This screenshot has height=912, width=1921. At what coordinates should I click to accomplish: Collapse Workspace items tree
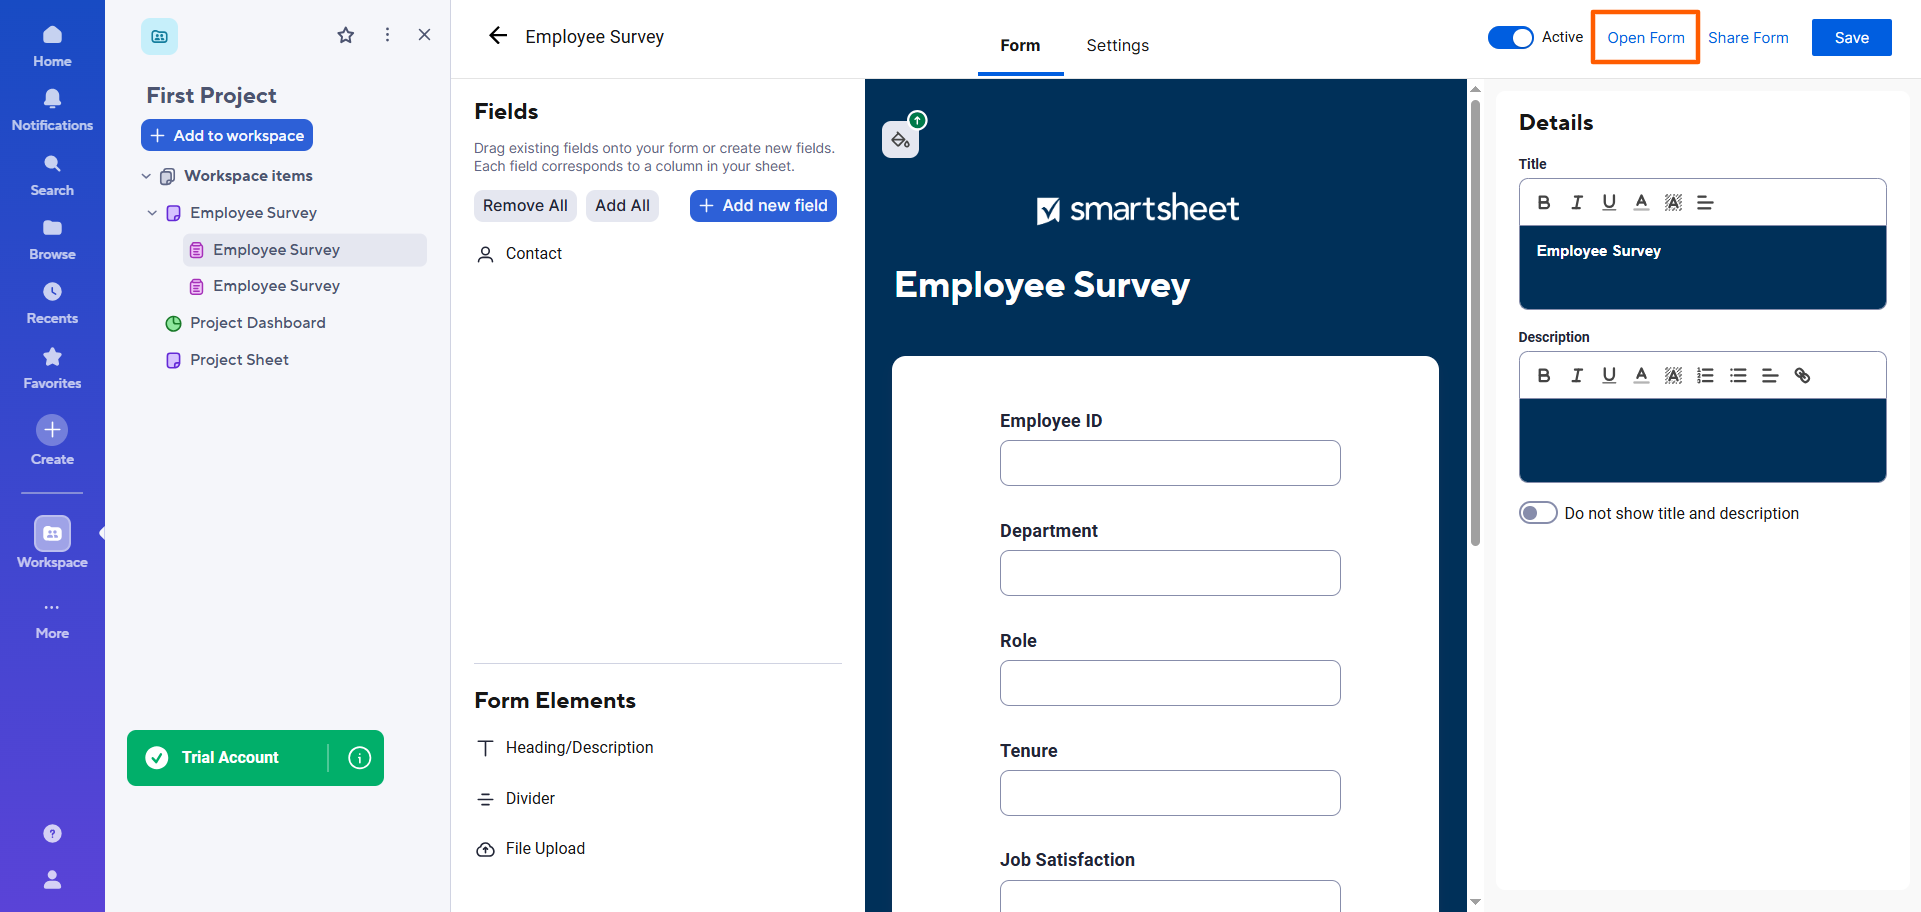click(146, 176)
